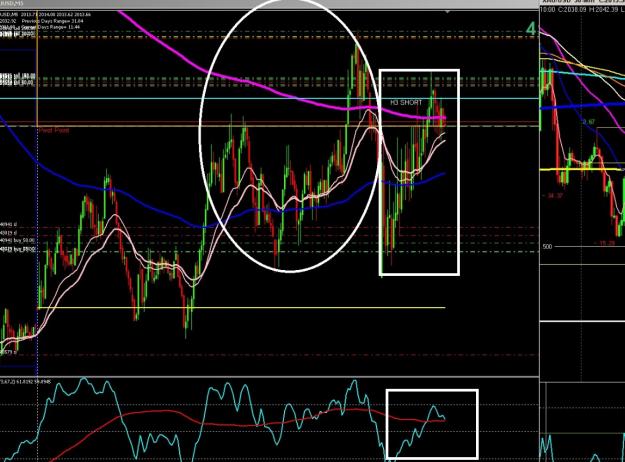
Task: Select the long yellow horizontal support line
Action: (241, 307)
